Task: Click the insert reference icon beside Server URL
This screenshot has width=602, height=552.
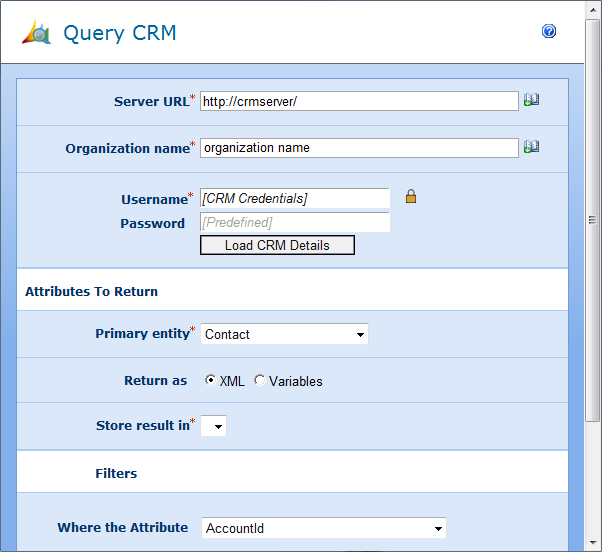Action: 531,100
